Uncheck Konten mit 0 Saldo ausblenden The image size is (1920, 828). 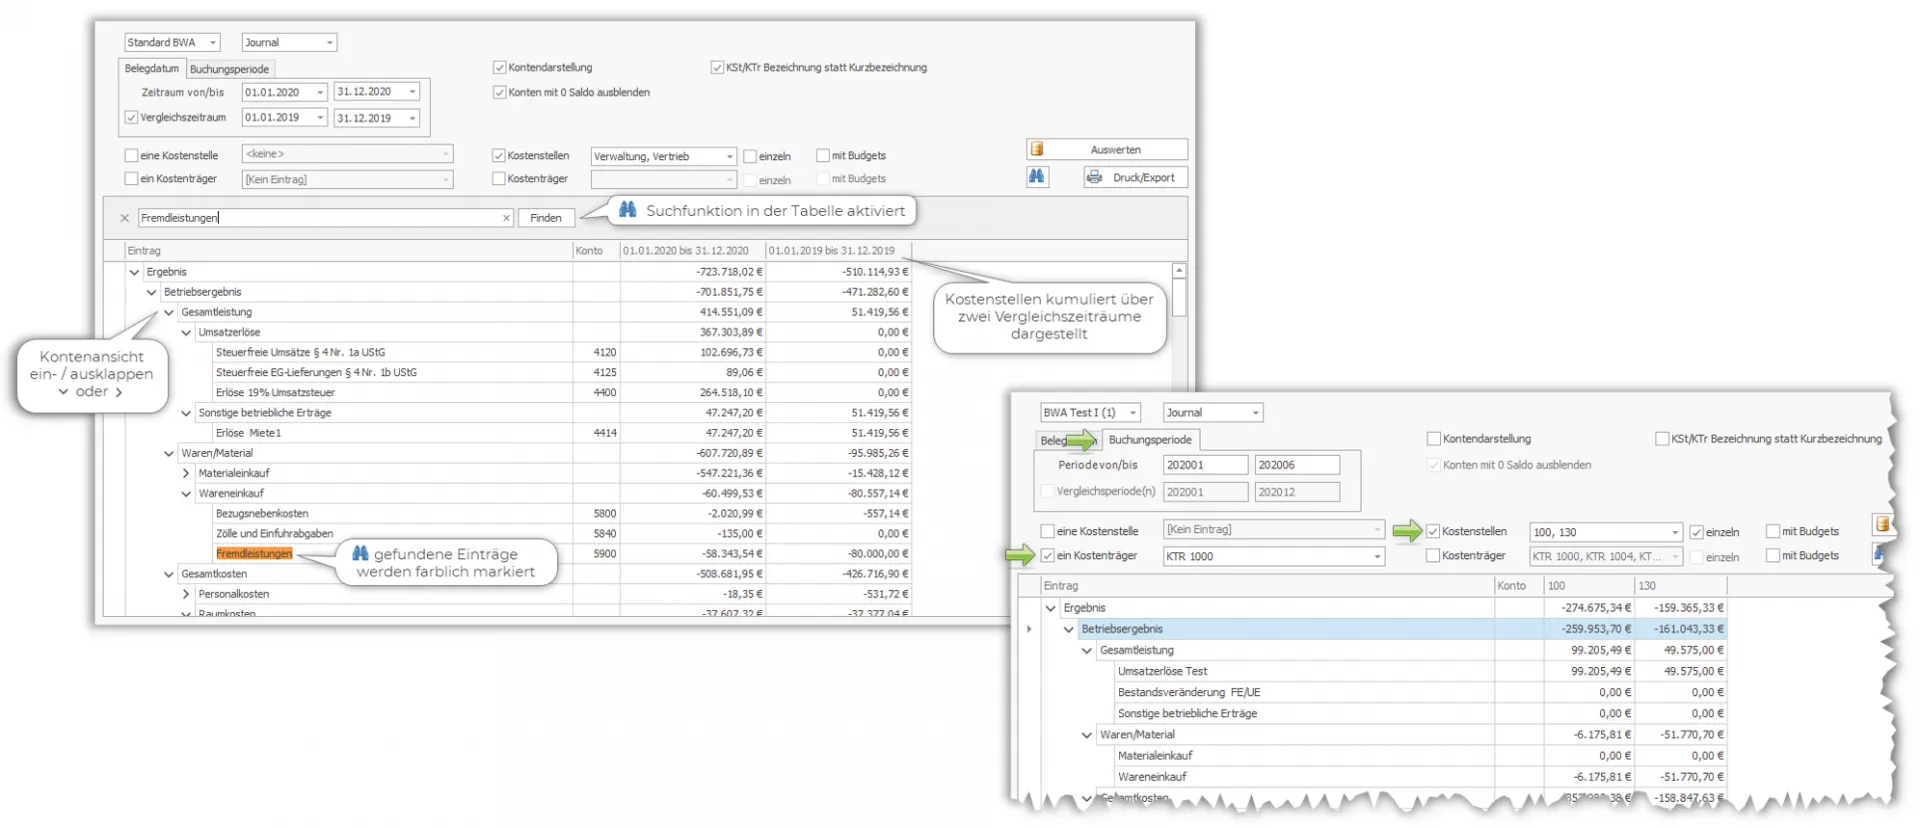point(499,92)
